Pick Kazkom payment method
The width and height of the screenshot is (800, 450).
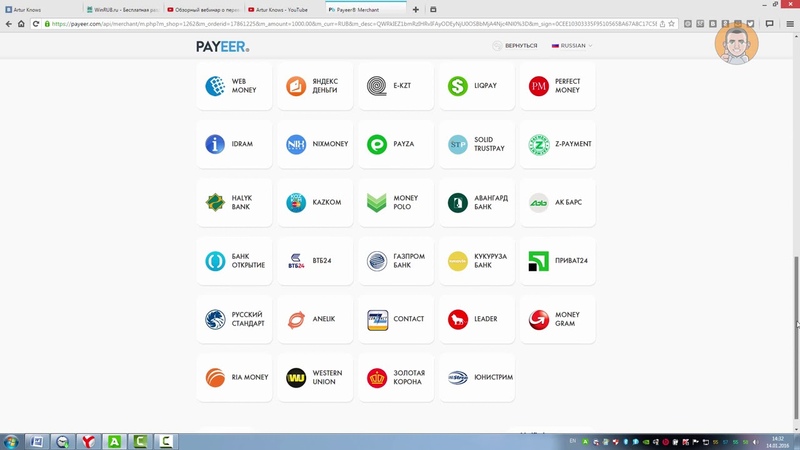(x=315, y=203)
